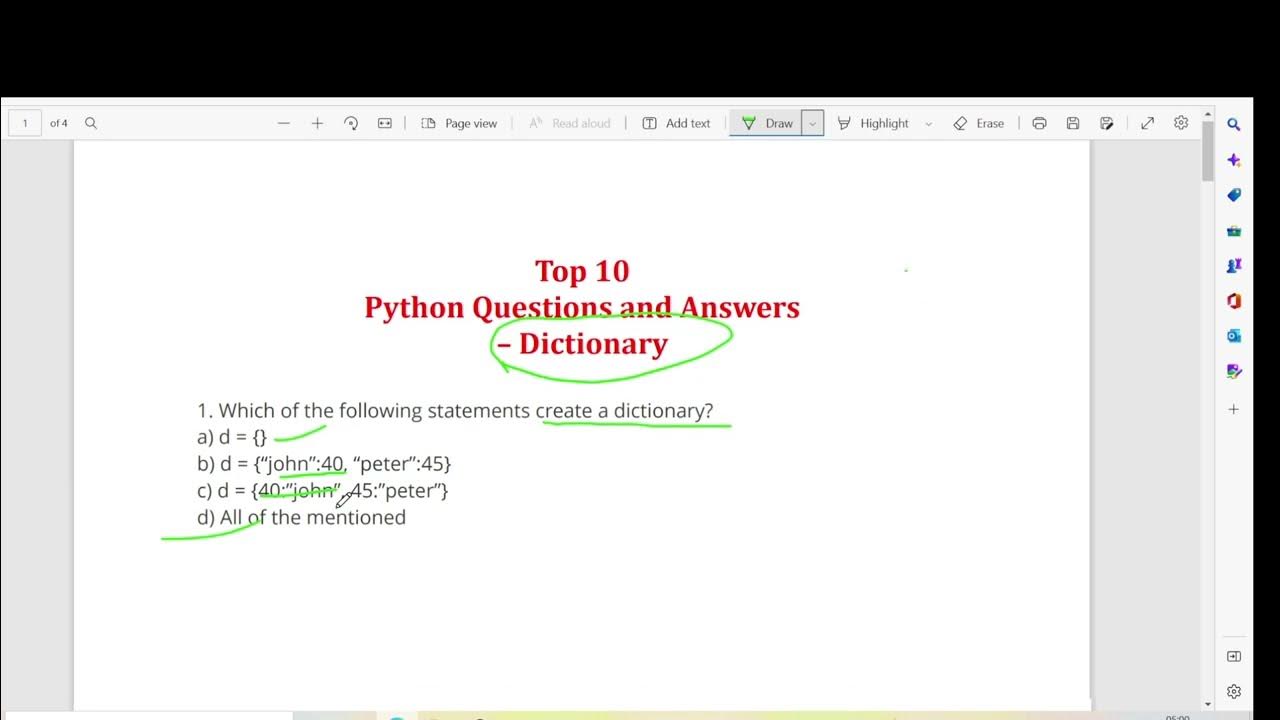1280x720 pixels.
Task: Zoom in with the plus button
Action: pos(317,123)
